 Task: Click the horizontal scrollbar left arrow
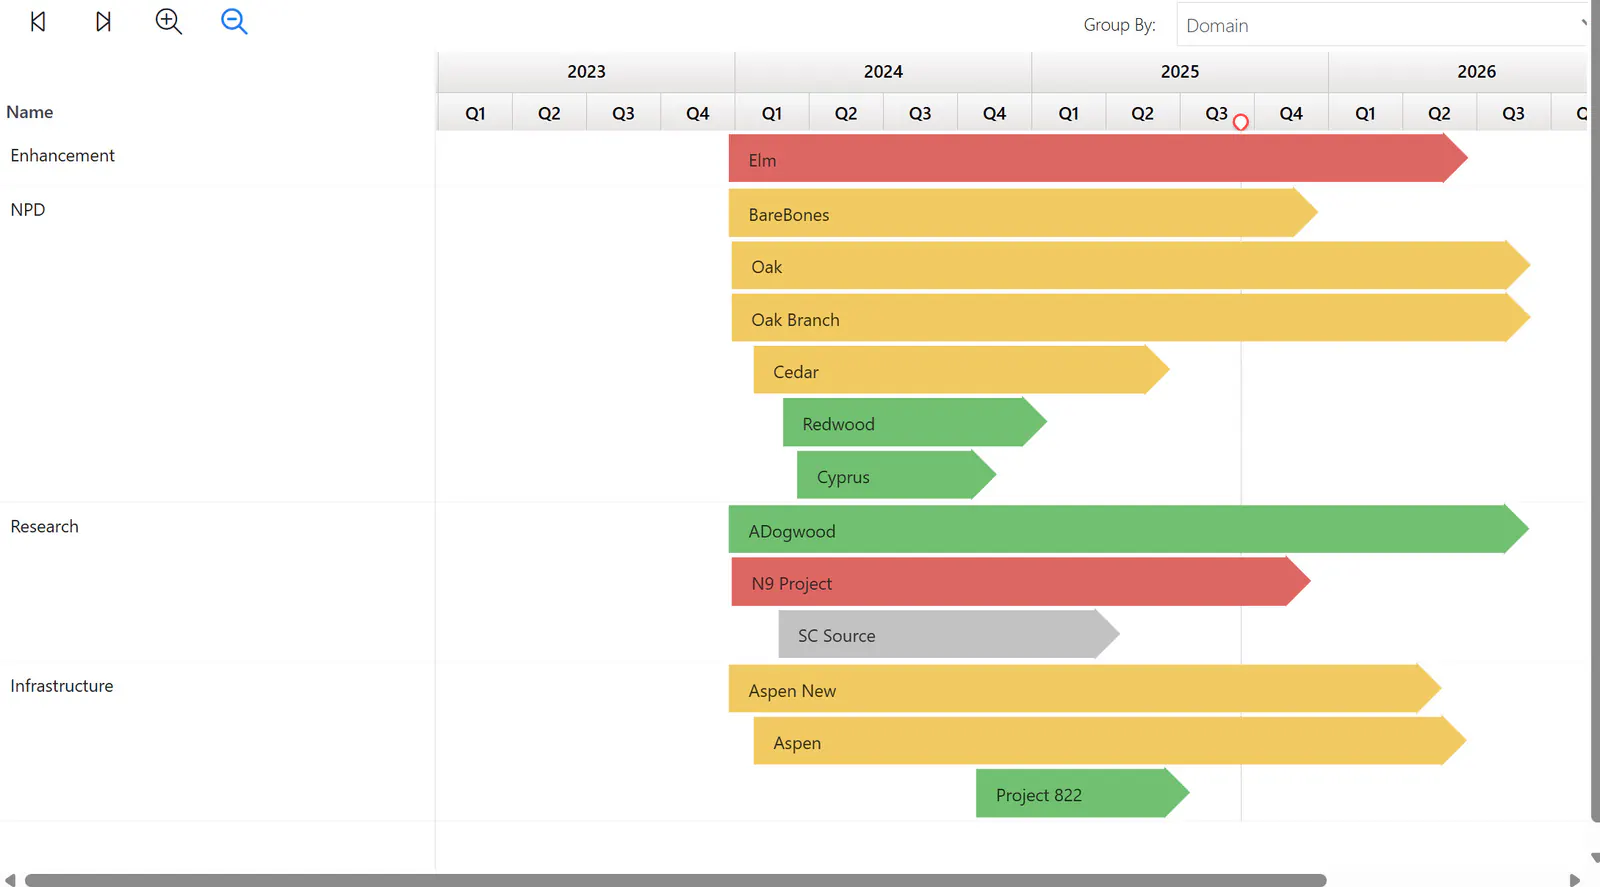tap(10, 880)
